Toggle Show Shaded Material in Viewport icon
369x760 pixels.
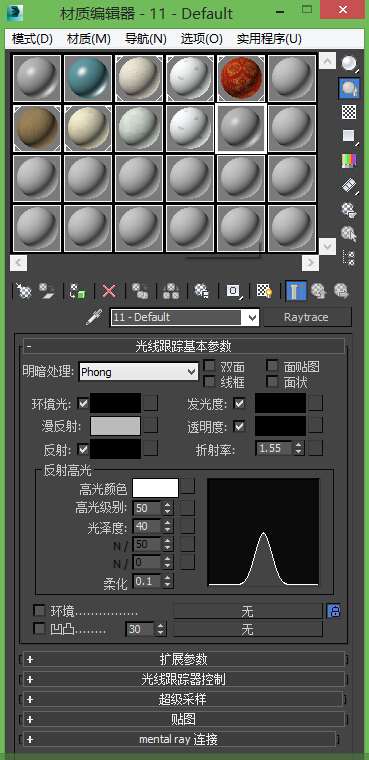pos(264,291)
